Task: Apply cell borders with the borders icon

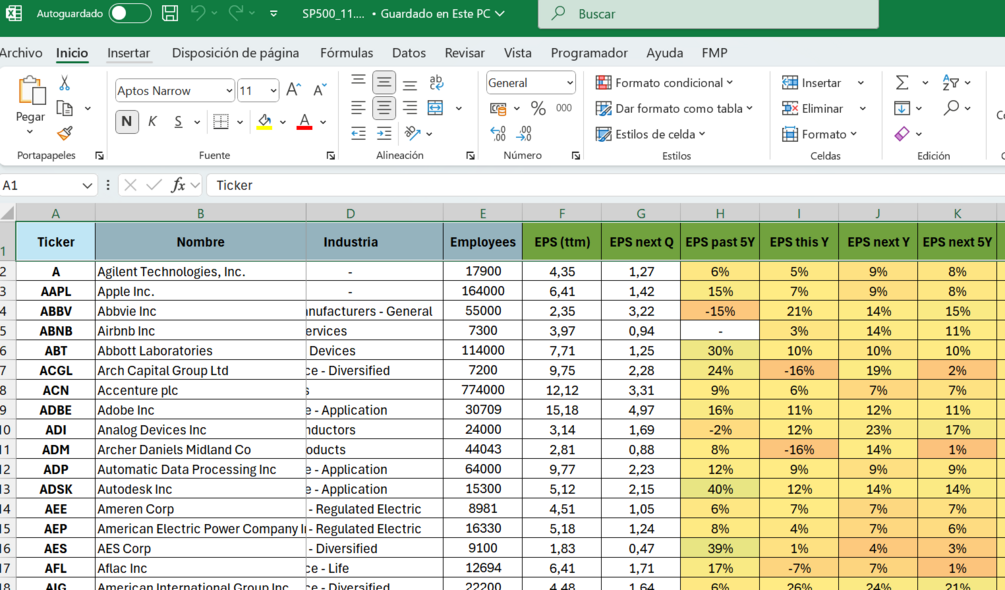Action: (221, 122)
